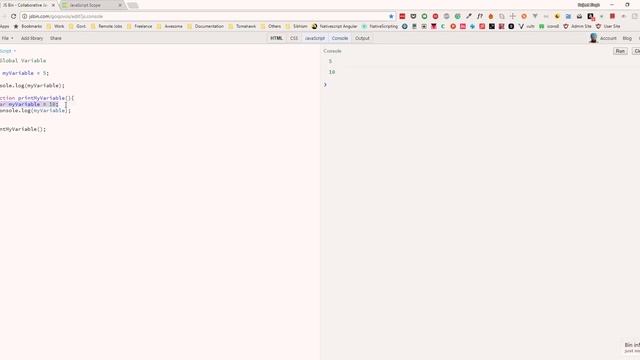Click Add library in JS Bin toolbar
Viewport: 640px width, 360px height.
pos(32,38)
